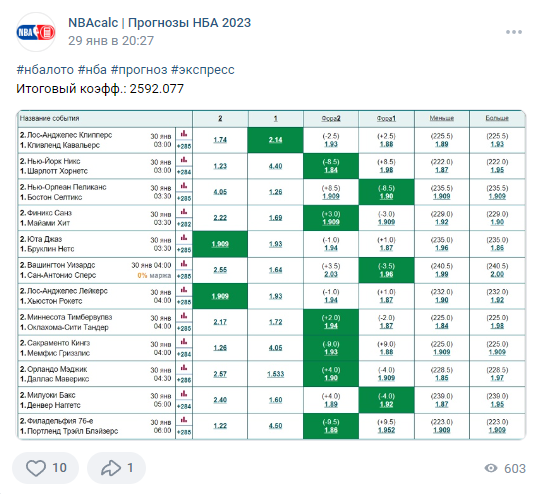Toggle highlighted 2.14 odds for Кавальерс win
535x494 pixels.
pos(275,140)
